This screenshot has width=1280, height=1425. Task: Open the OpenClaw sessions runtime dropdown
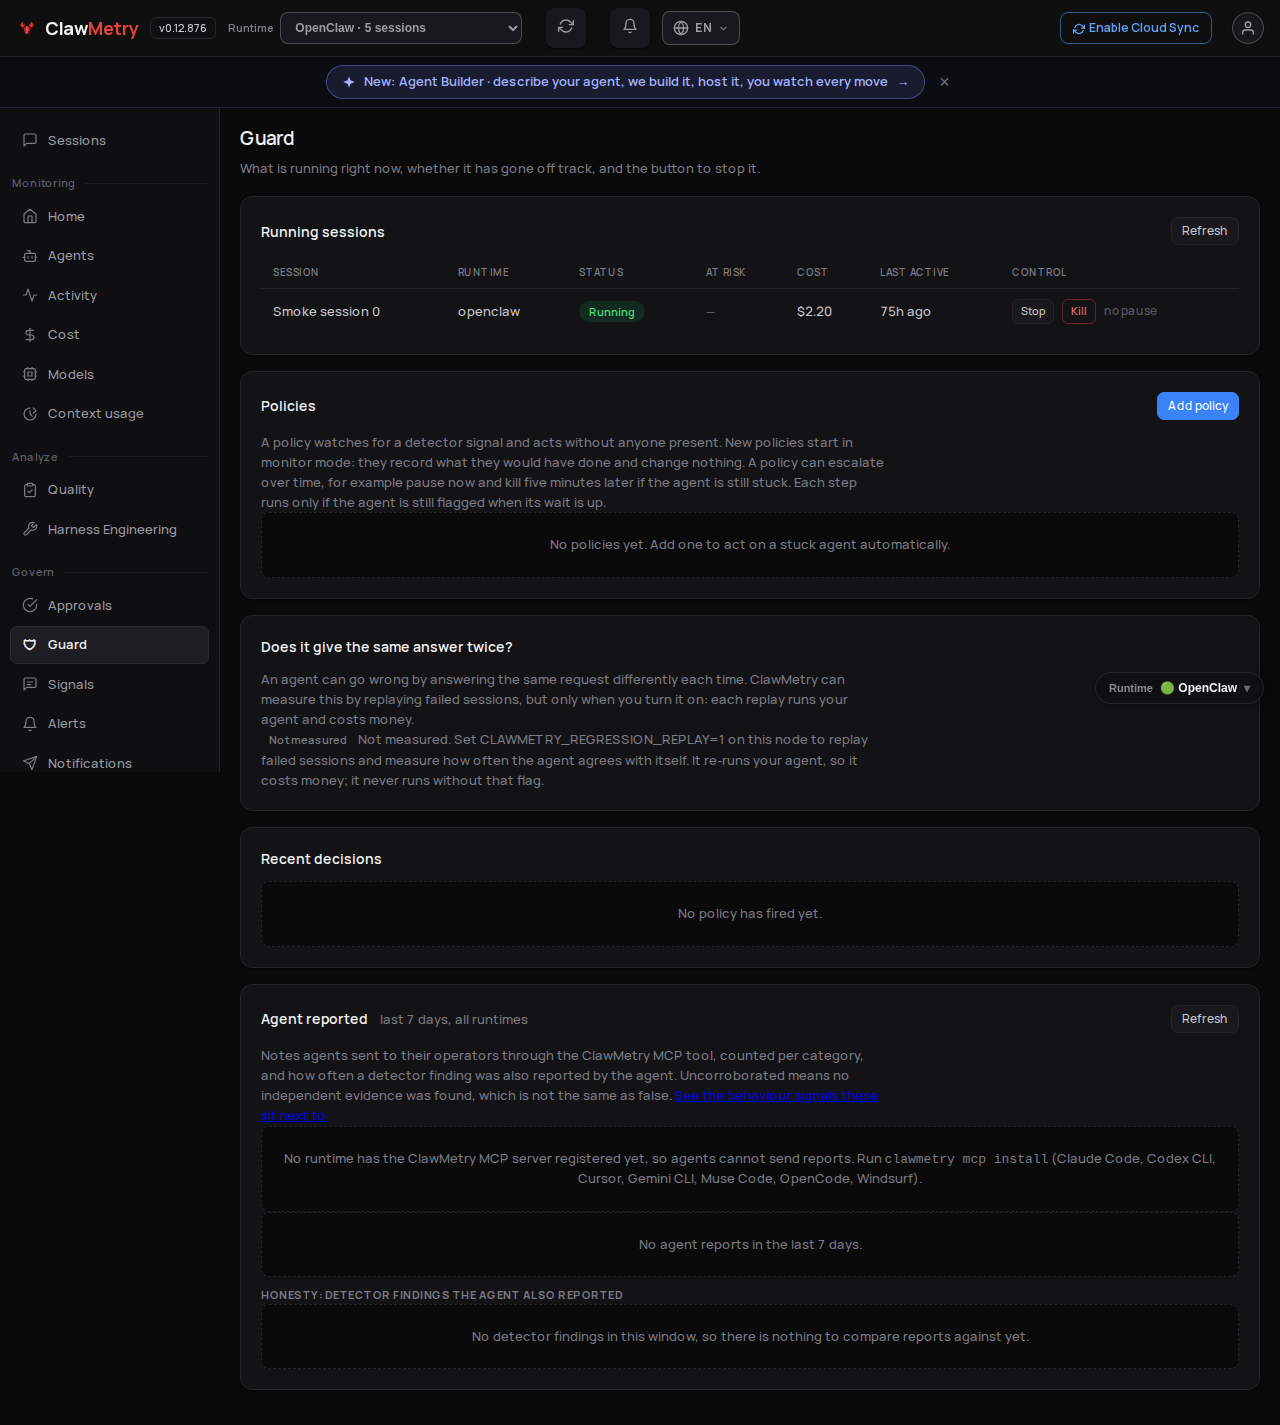pyautogui.click(x=401, y=28)
